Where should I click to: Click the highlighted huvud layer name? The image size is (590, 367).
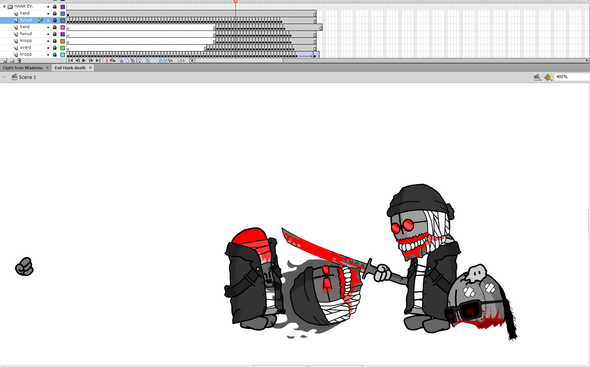26,20
